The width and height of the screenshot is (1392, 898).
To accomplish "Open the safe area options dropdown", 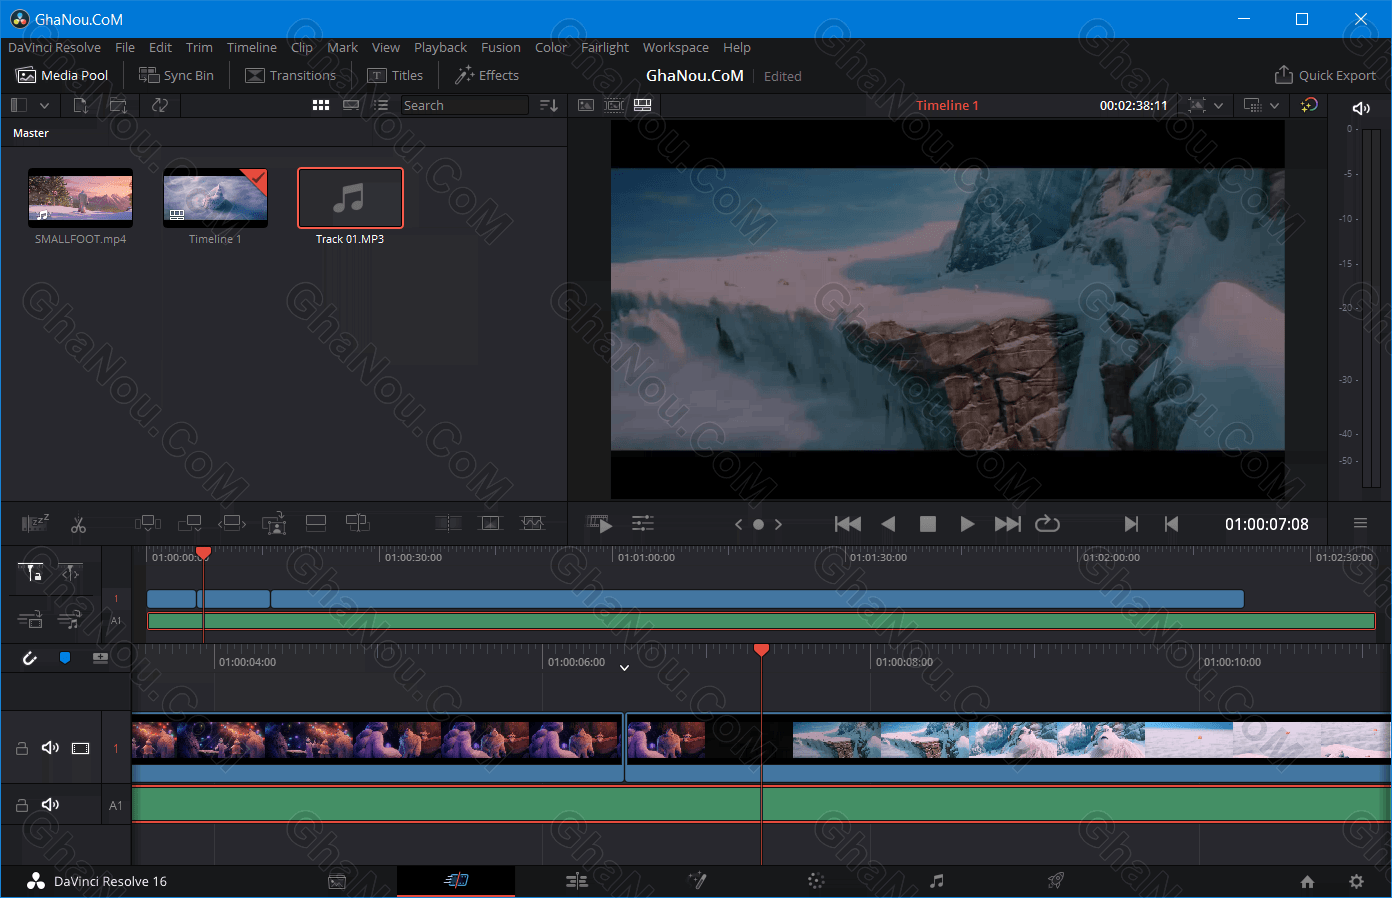I will tap(1218, 105).
